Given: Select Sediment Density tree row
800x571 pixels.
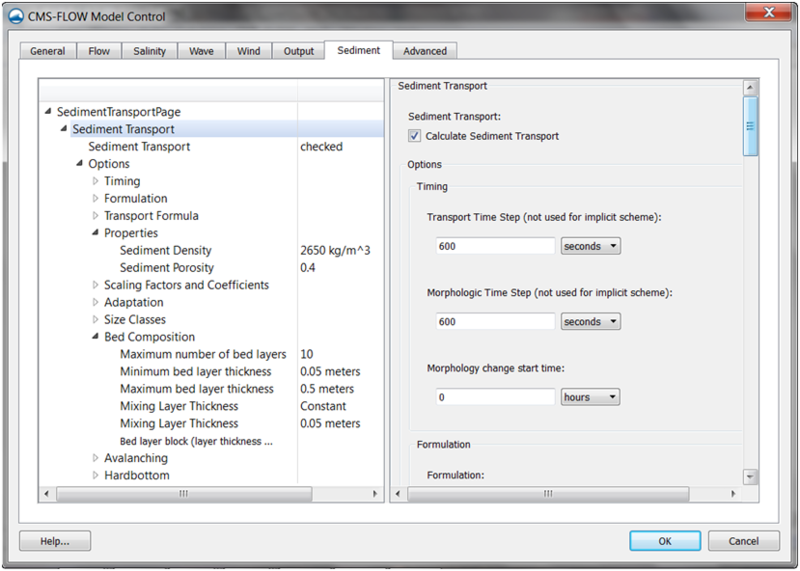Looking at the screenshot, I should pyautogui.click(x=165, y=250).
